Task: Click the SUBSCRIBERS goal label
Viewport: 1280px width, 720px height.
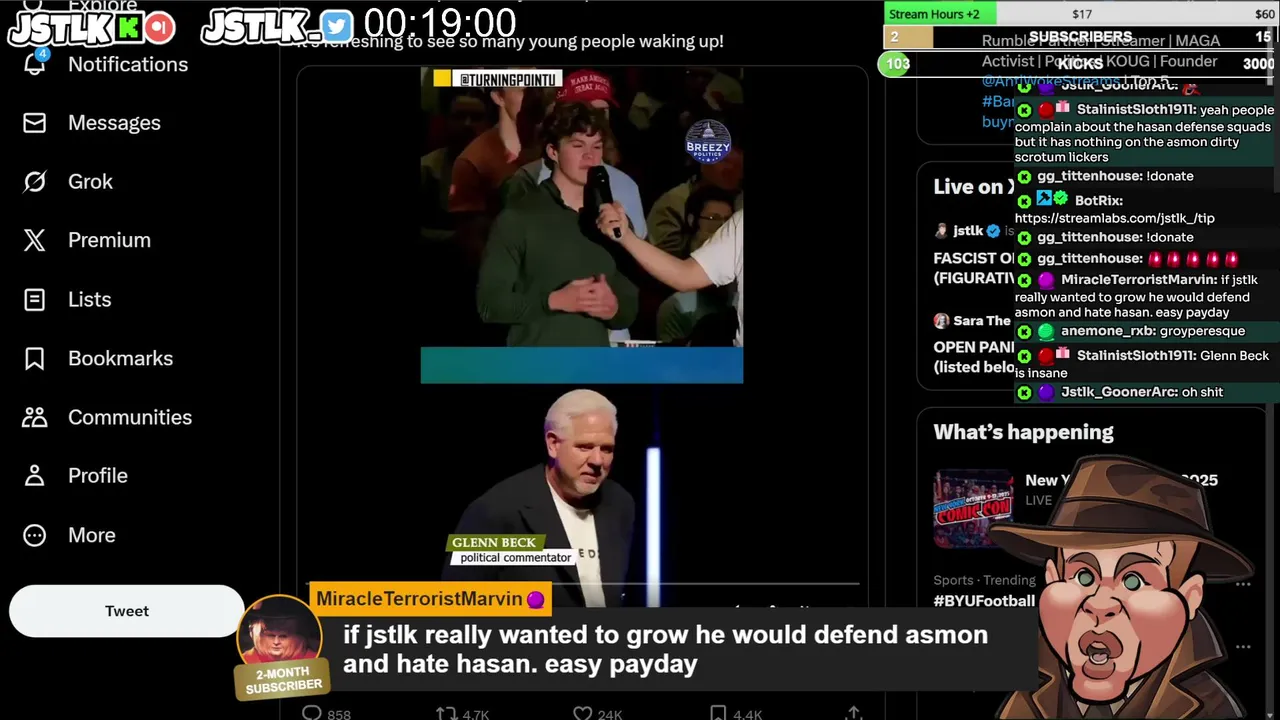Action: click(x=1080, y=37)
